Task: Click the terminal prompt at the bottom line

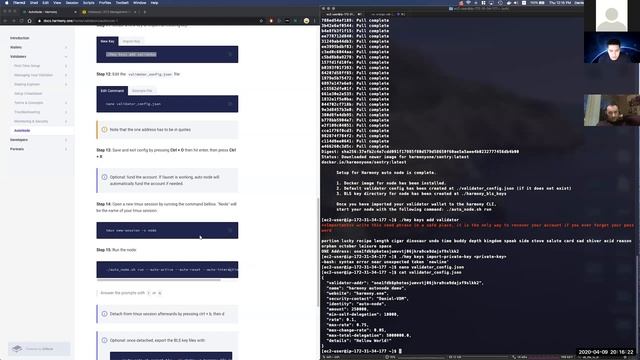Action: [361, 351]
